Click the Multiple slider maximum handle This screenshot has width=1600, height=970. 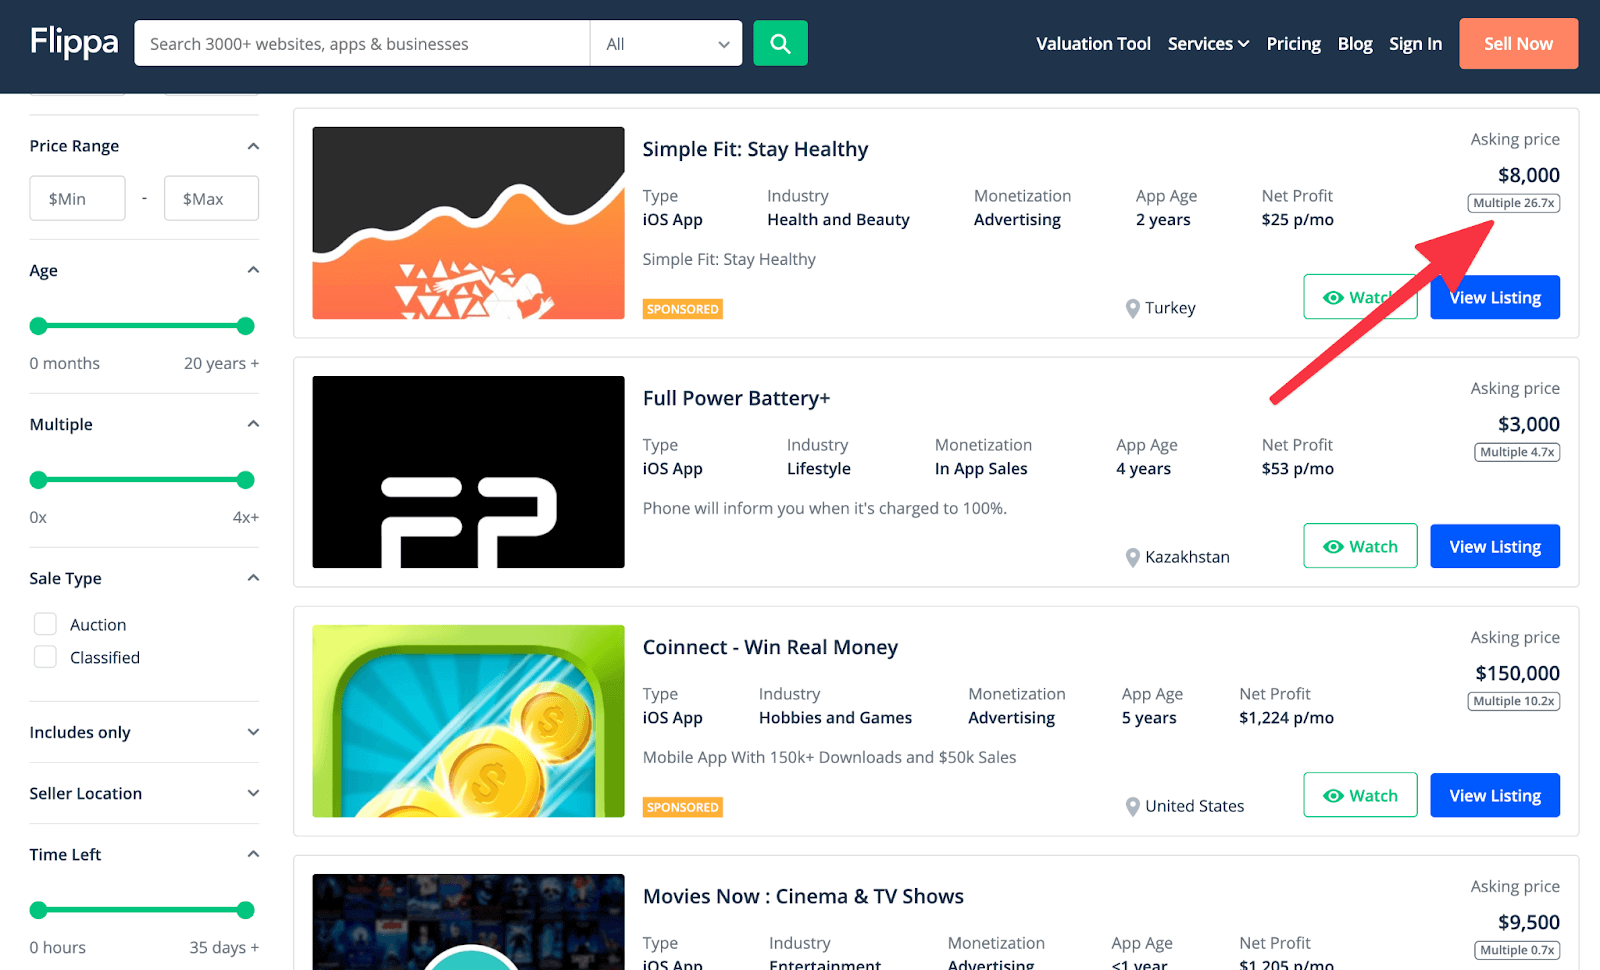tap(245, 480)
